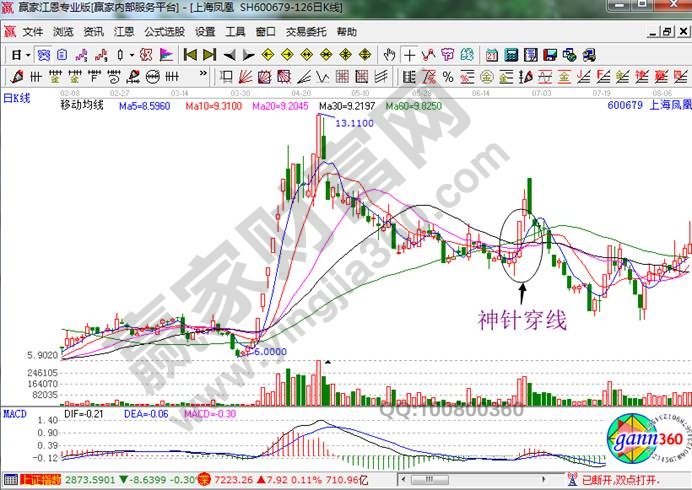Open the calendar icon in toolbar
Screen dimensions: 692x490
(x=492, y=55)
